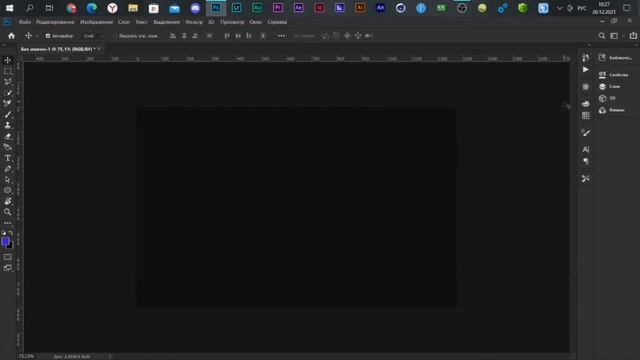Close the Без имени-1 document tab
This screenshot has width=640, height=360.
click(99, 49)
